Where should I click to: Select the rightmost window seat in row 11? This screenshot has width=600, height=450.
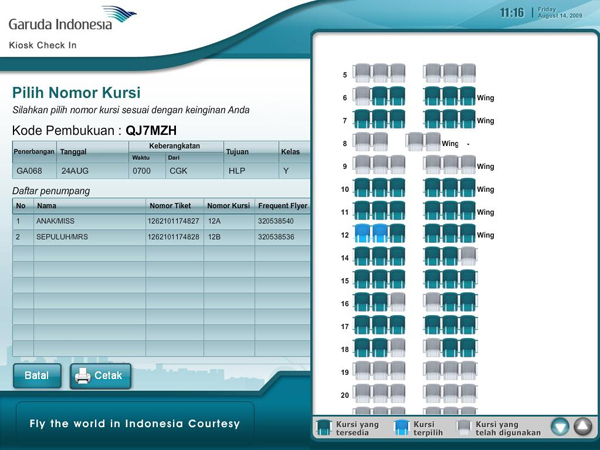[x=467, y=212]
